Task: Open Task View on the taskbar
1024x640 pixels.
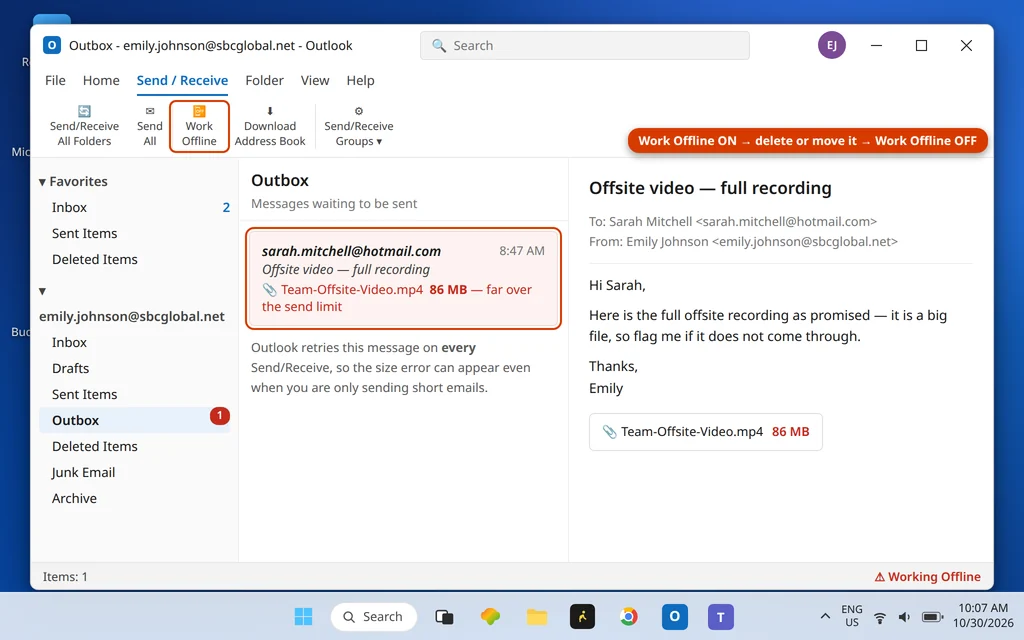Action: [x=444, y=616]
